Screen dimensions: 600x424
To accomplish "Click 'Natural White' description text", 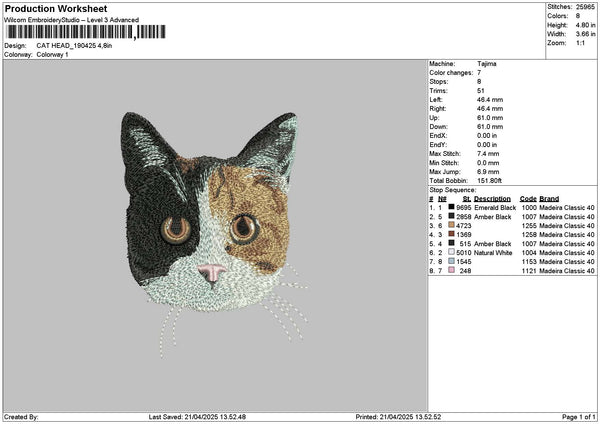I will tap(493, 253).
